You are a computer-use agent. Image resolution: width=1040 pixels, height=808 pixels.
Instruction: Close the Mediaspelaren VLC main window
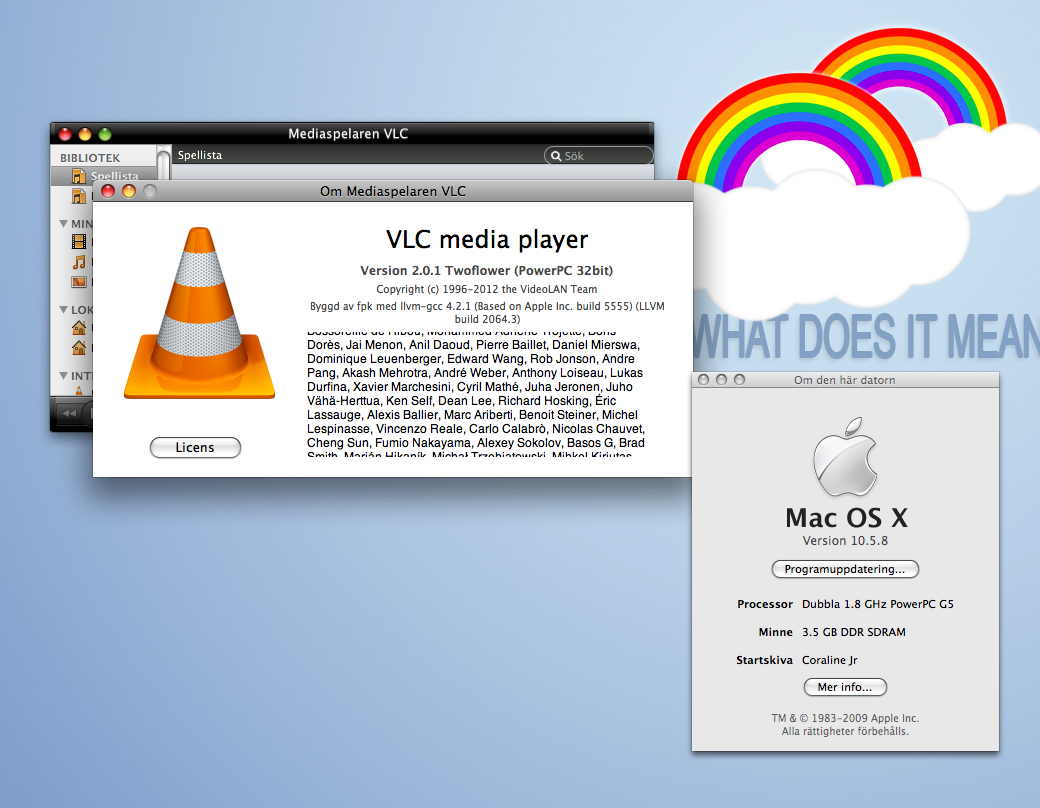click(65, 134)
